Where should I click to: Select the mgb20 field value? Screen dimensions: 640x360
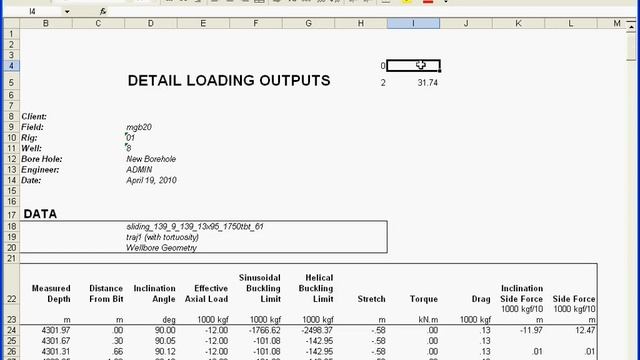pyautogui.click(x=139, y=127)
